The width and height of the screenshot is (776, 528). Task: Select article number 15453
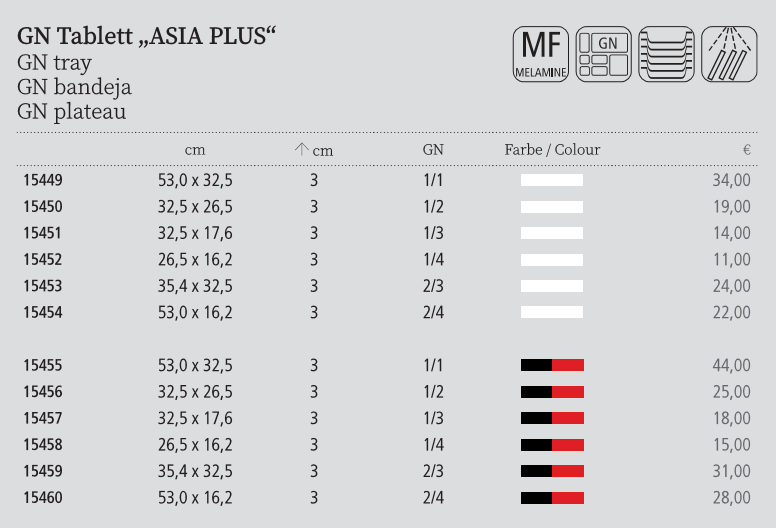click(x=42, y=286)
